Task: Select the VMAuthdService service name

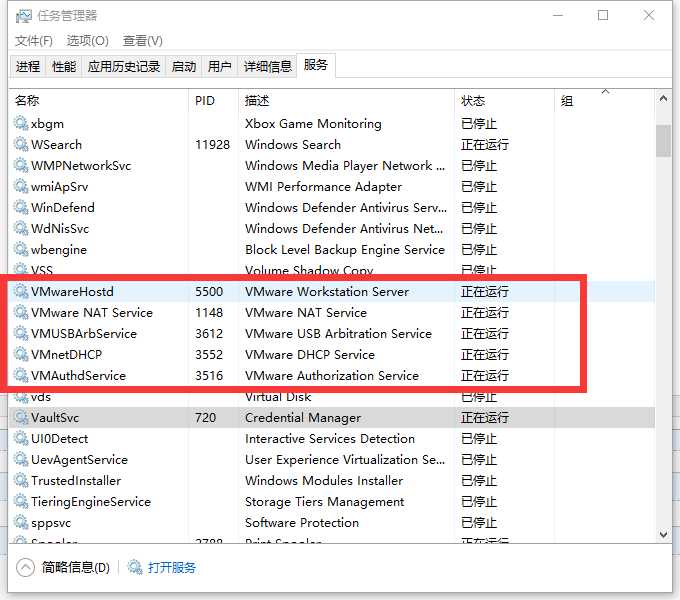Action: (x=78, y=375)
